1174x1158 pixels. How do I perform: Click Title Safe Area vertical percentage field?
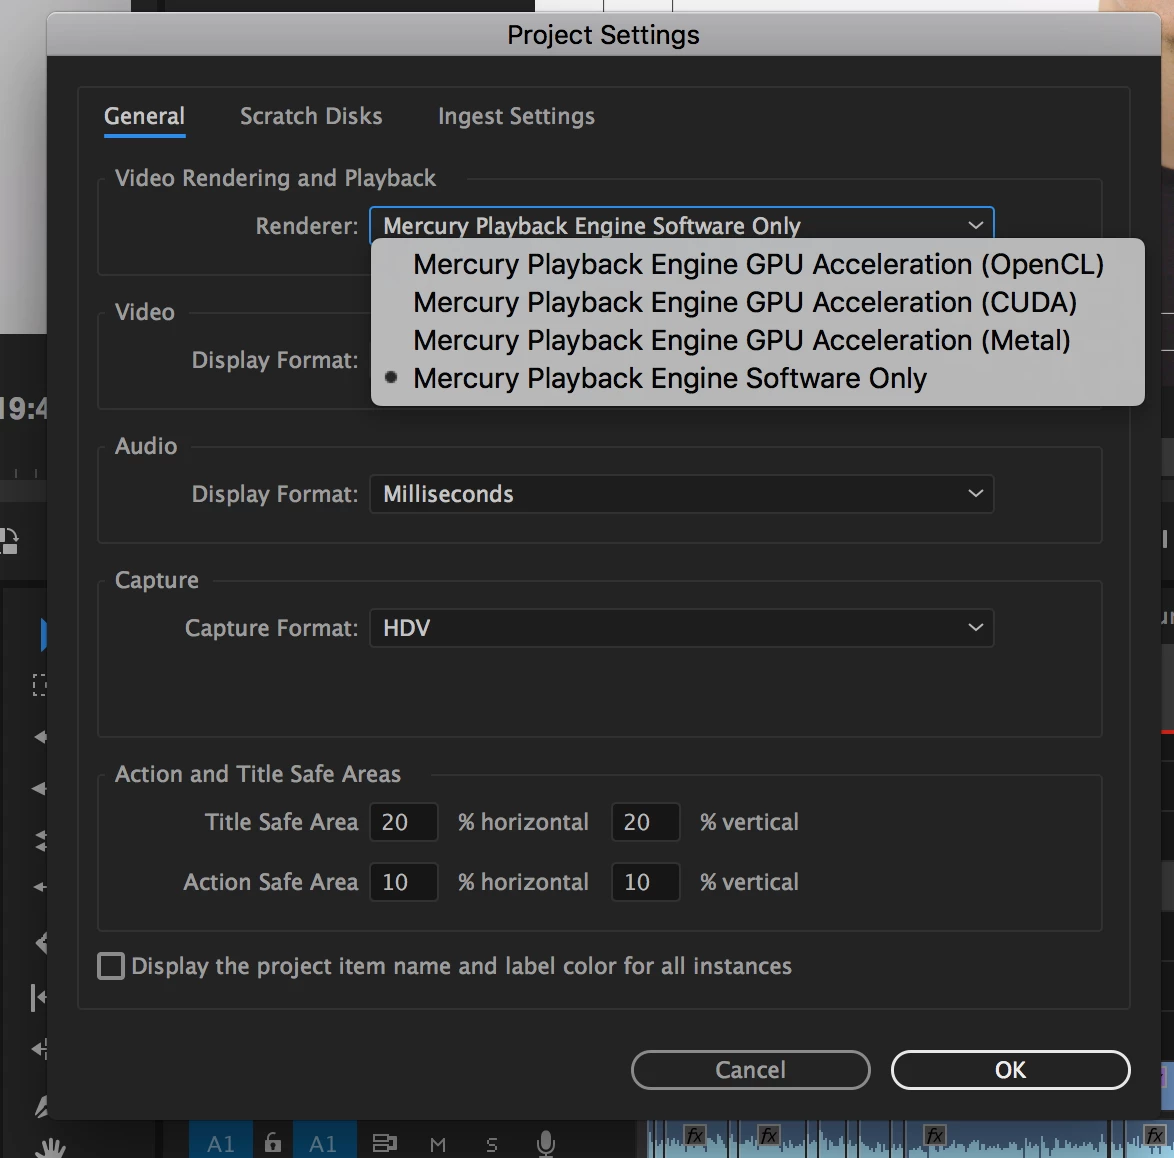pyautogui.click(x=645, y=822)
